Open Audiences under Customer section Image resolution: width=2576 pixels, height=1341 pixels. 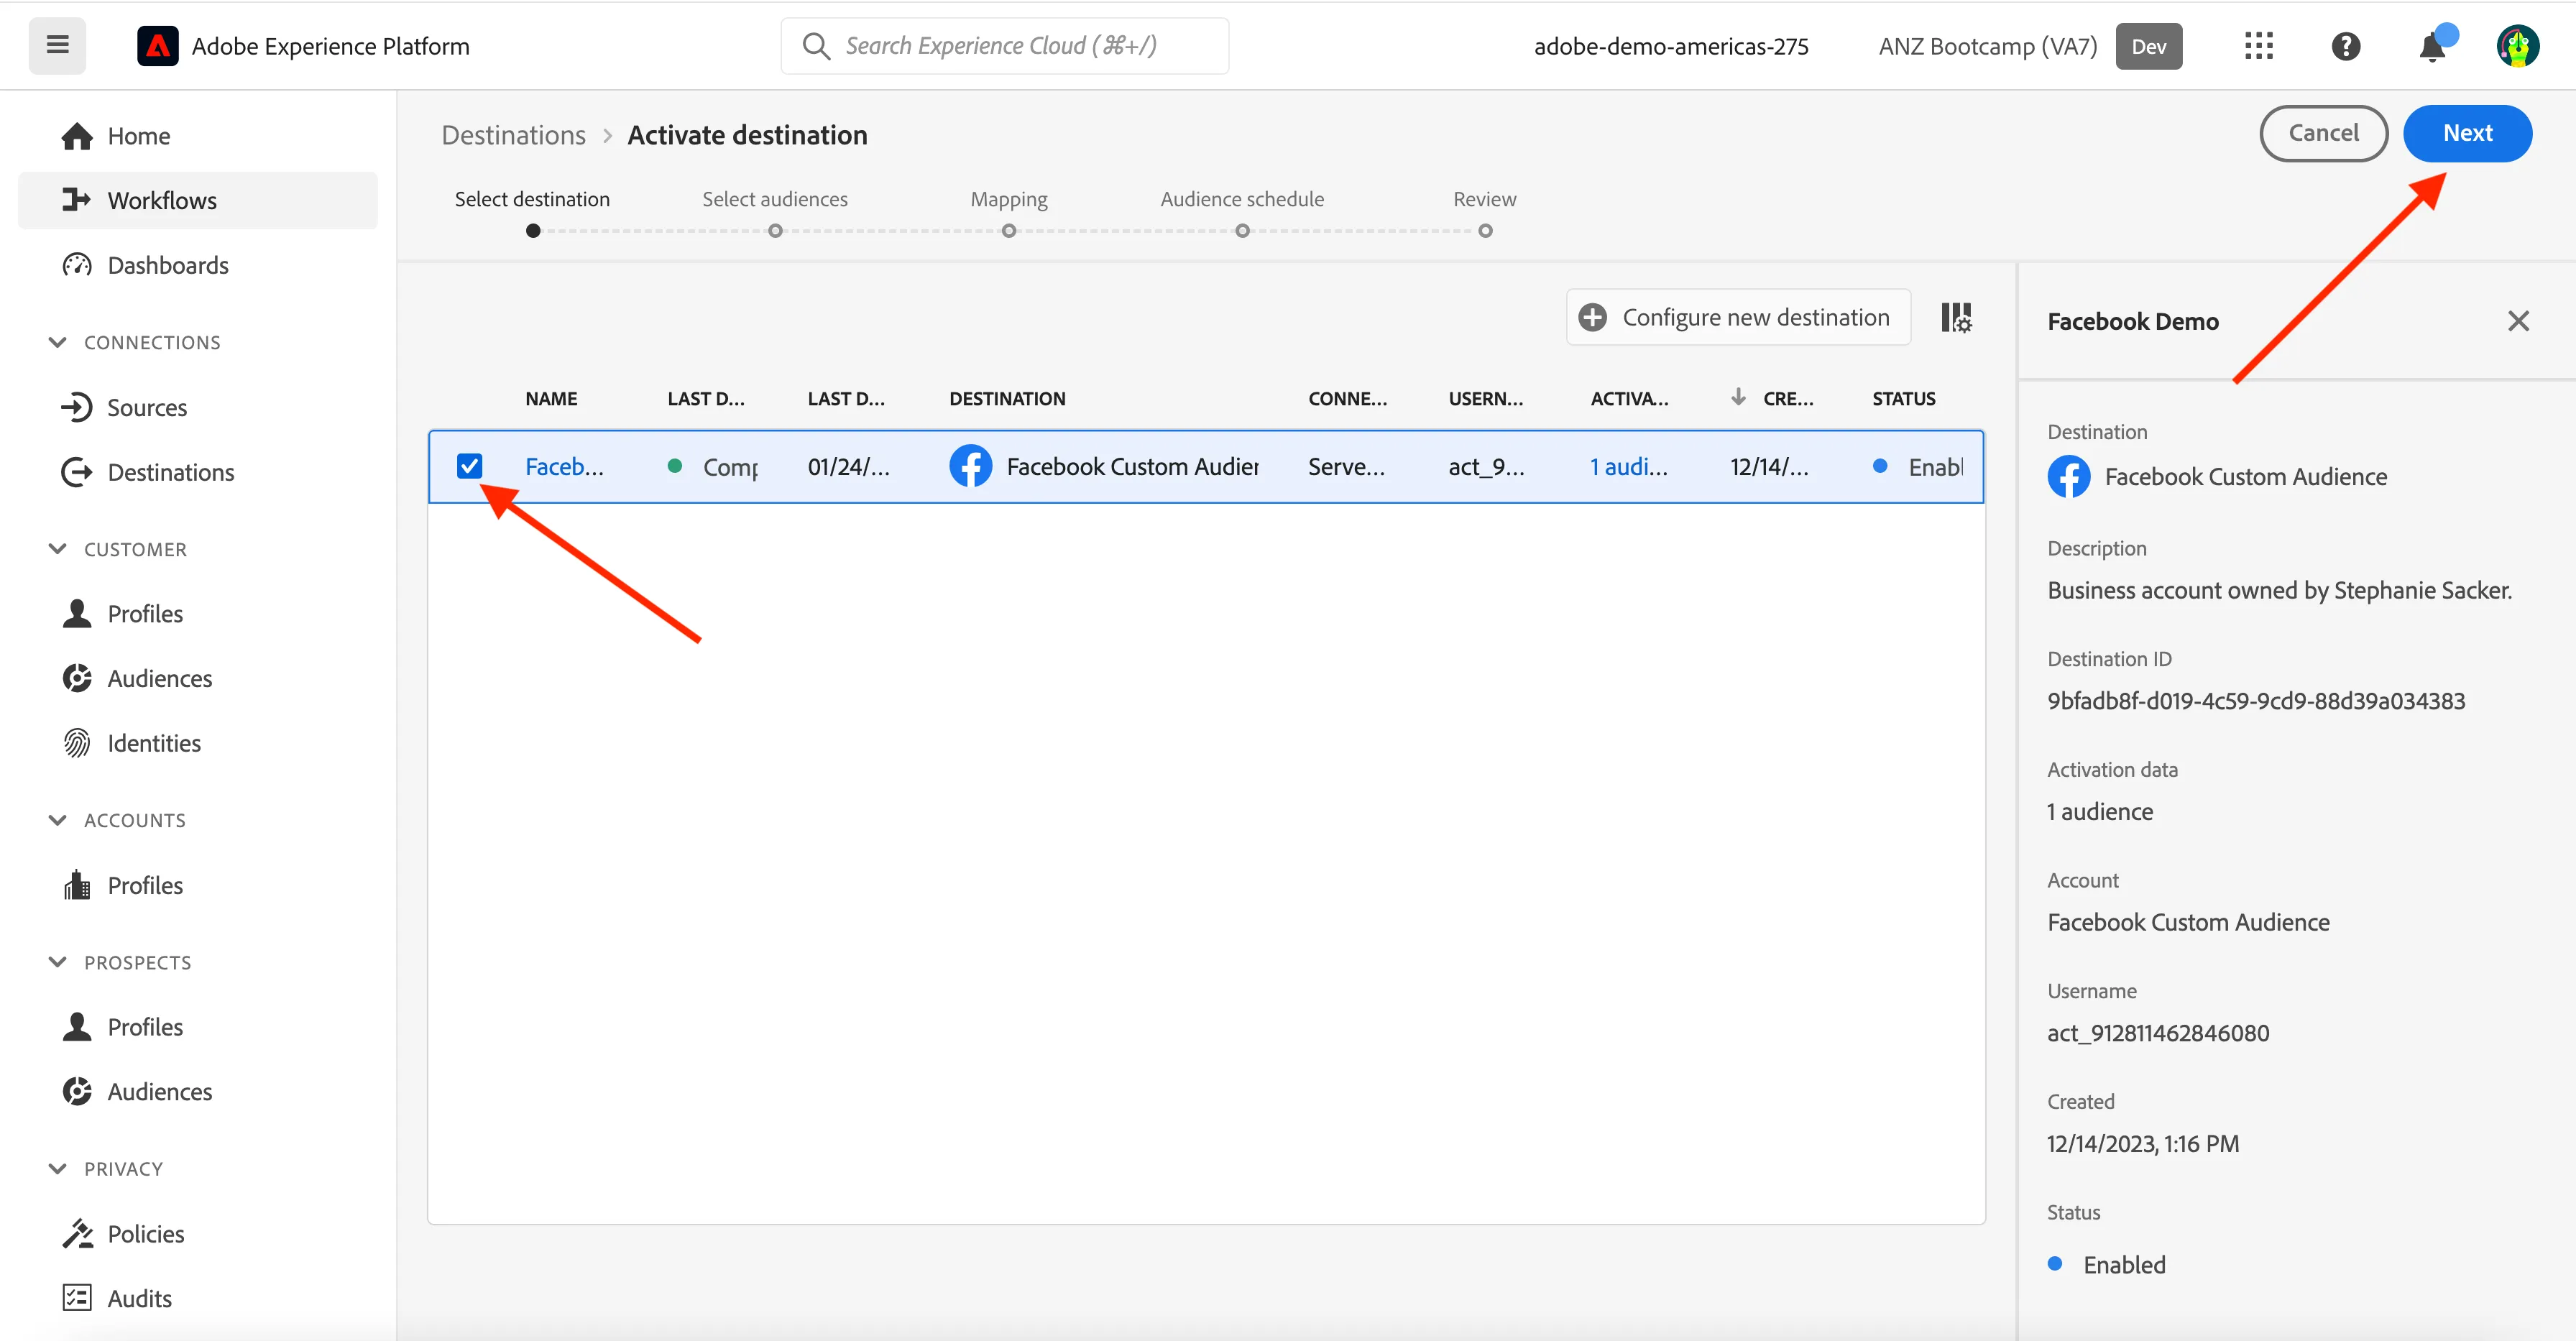pos(198,678)
